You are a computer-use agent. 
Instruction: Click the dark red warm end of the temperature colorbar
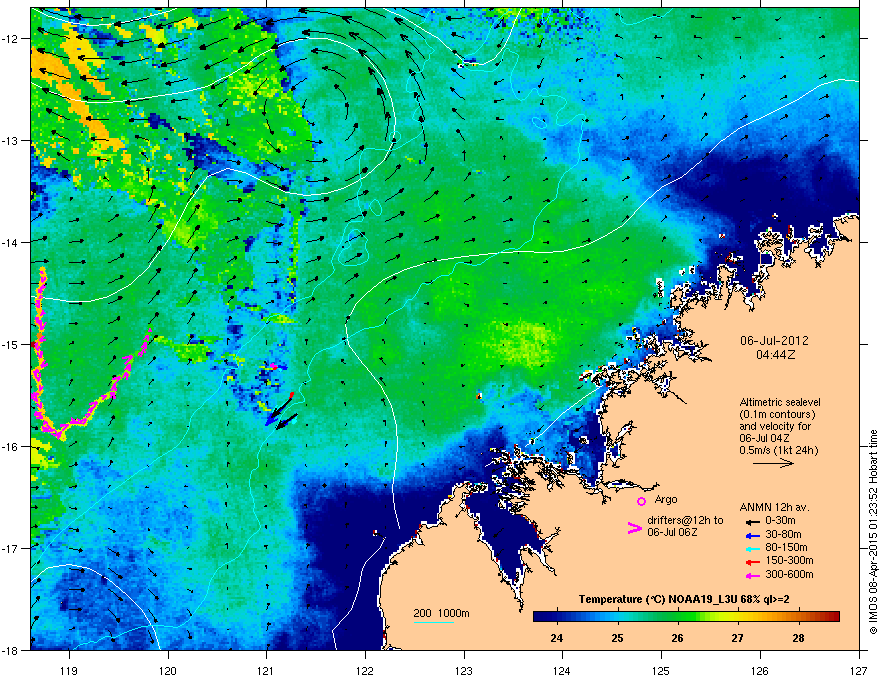point(833,617)
